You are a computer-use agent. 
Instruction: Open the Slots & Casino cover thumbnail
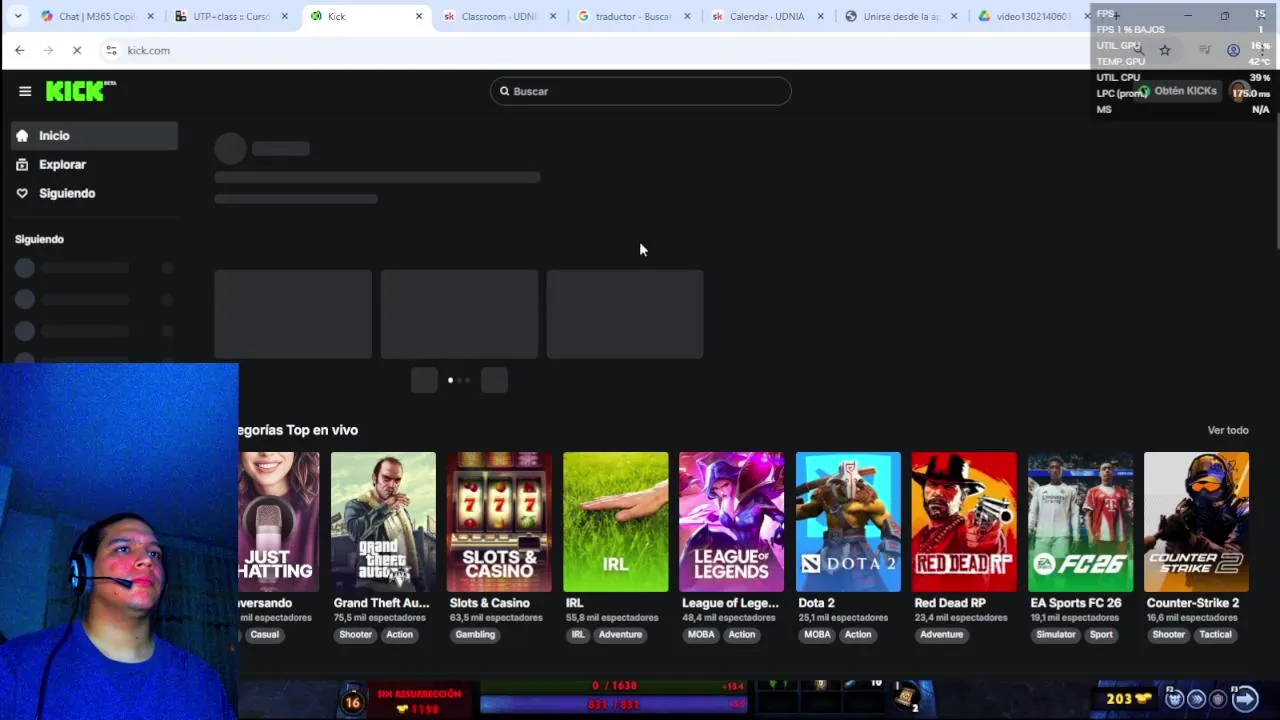point(499,522)
